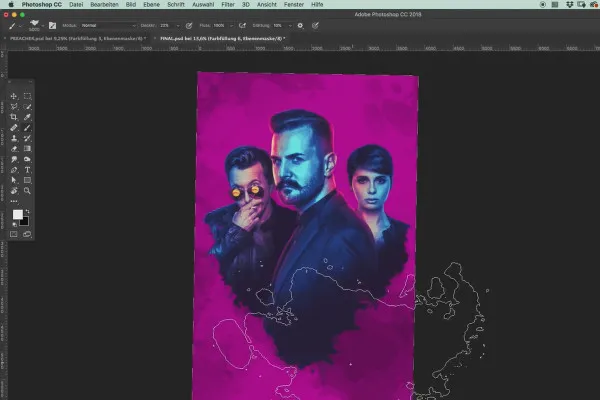Select the Gradient tool
The width and height of the screenshot is (600, 400).
(27, 149)
